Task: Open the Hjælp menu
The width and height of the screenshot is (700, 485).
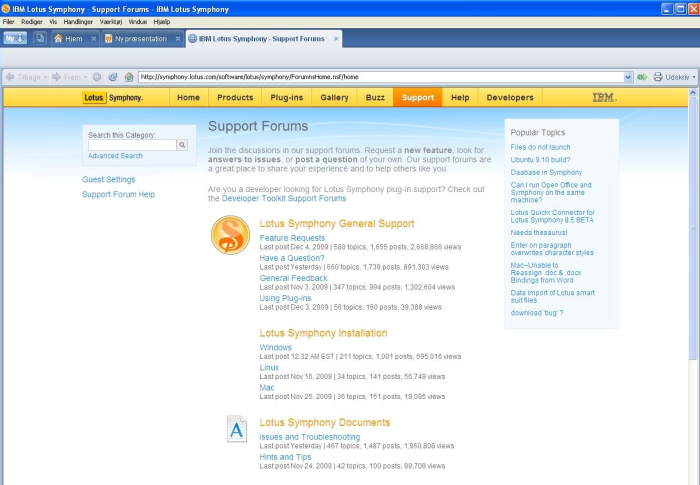Action: pos(162,21)
